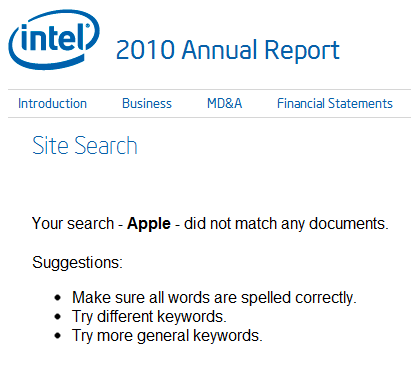
Task: Click the 'Try different keywords' suggestion
Action: tap(149, 317)
